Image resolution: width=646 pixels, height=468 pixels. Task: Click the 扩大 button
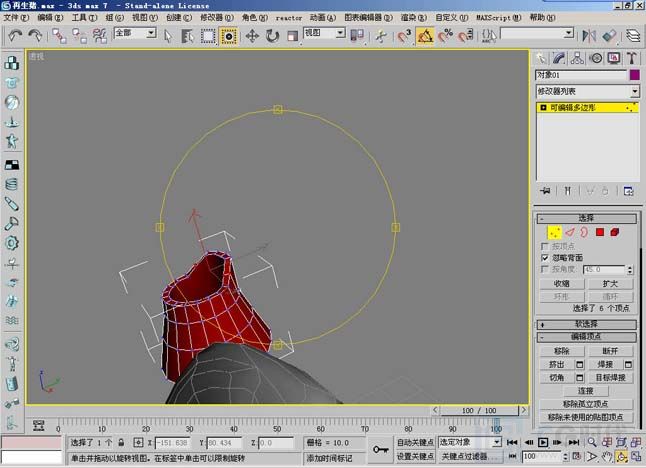click(x=610, y=284)
